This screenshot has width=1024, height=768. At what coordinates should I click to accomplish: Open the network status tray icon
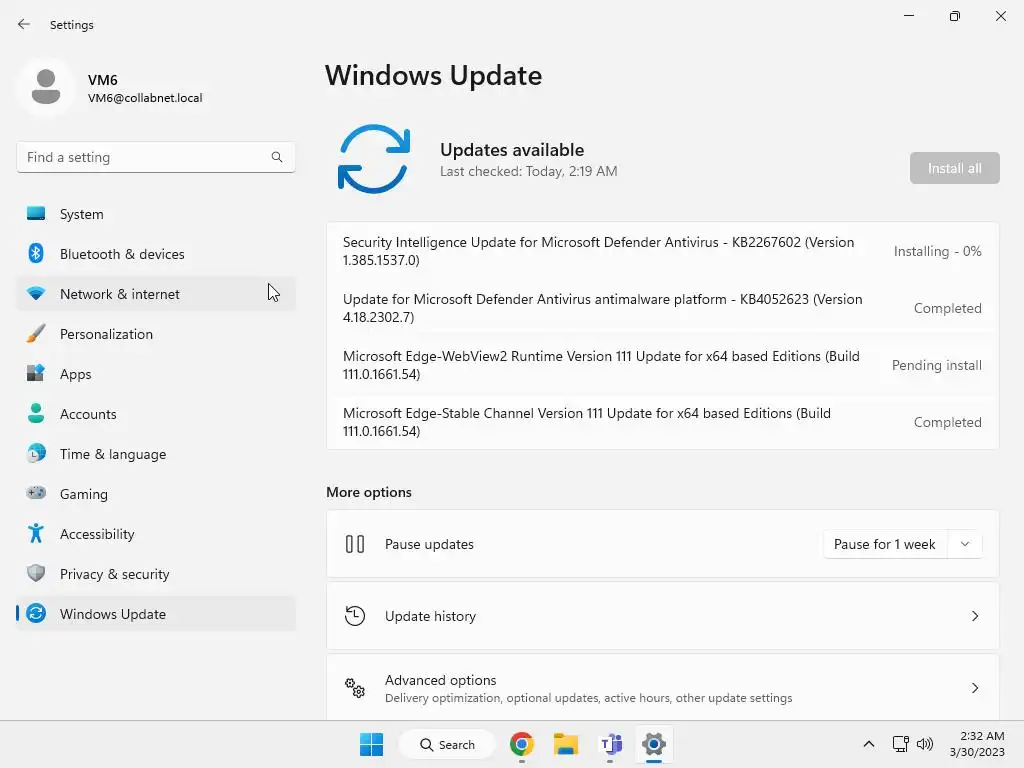(x=901, y=744)
